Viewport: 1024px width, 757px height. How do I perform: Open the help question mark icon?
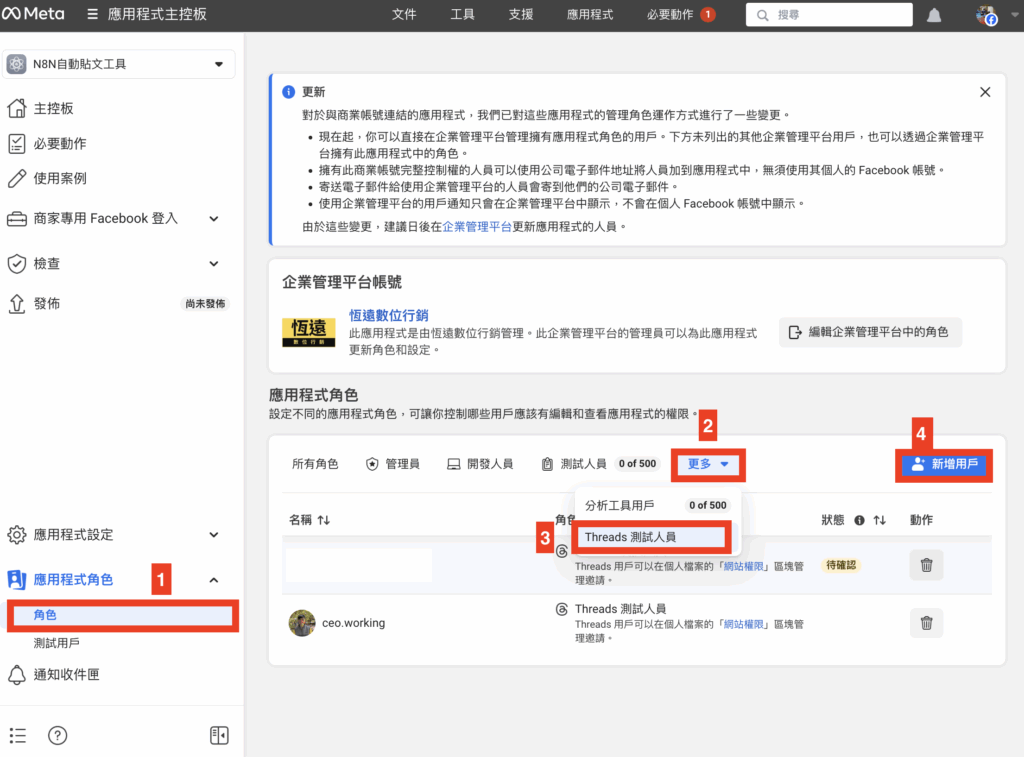pos(57,735)
